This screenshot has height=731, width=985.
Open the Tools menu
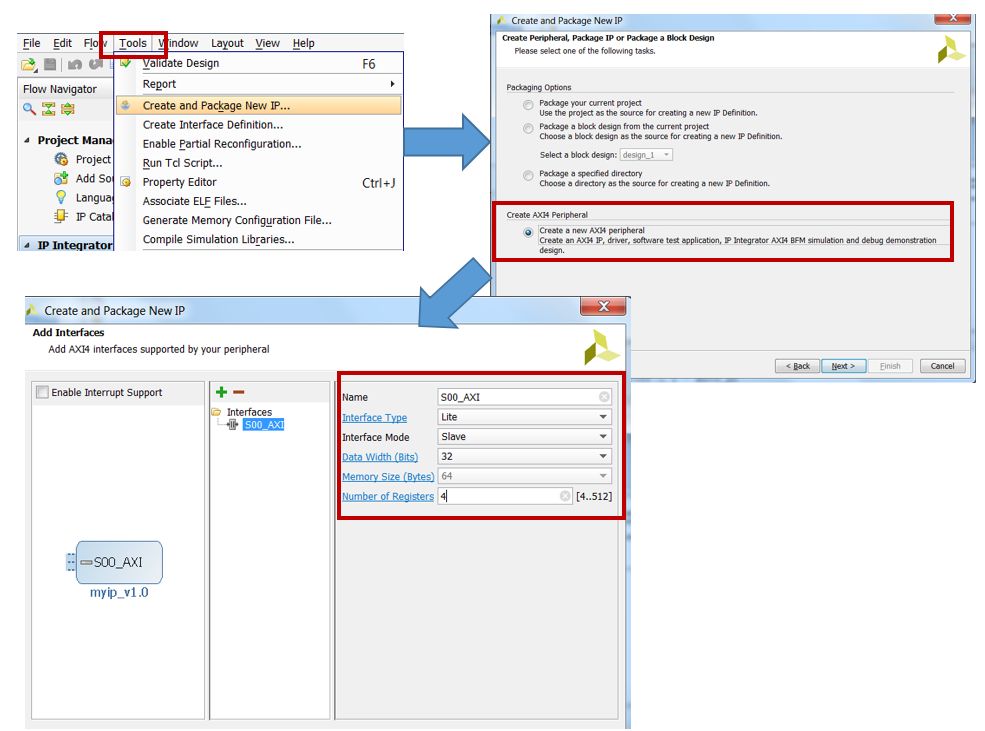tap(133, 43)
